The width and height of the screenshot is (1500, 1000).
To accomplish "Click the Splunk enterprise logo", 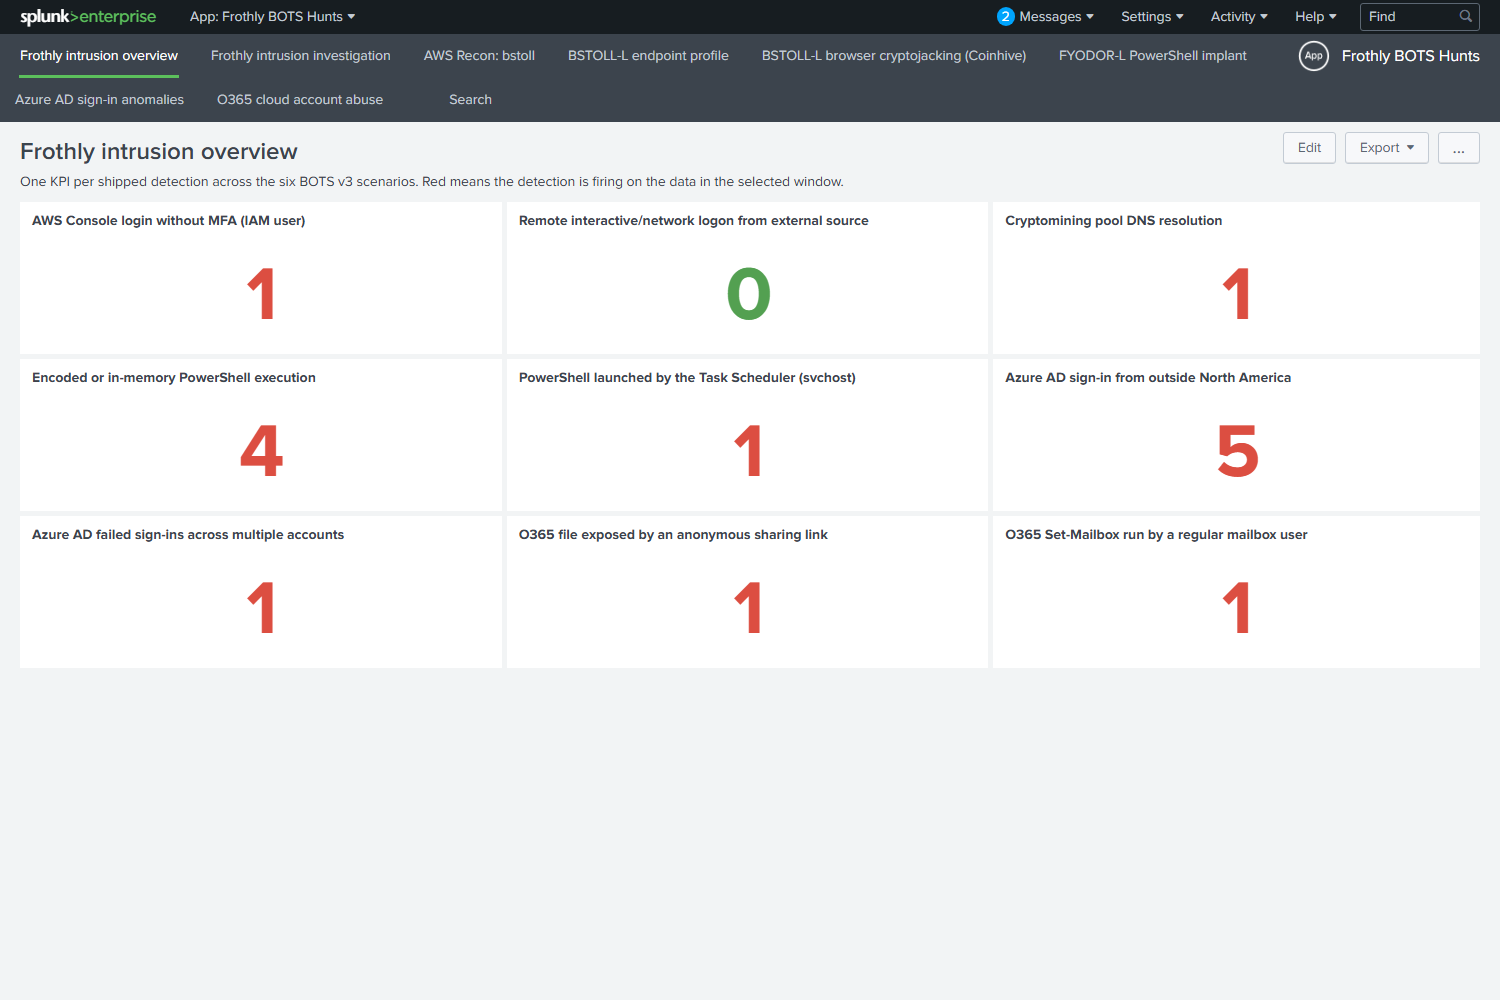I will click(x=88, y=17).
